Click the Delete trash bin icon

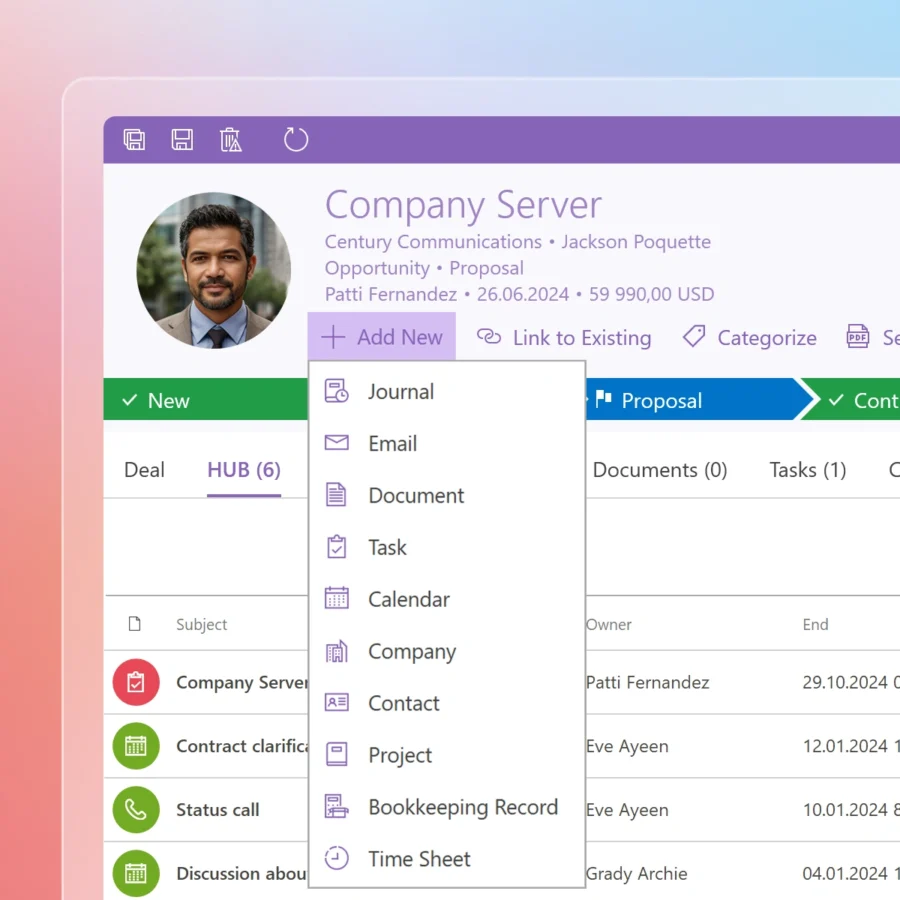(231, 140)
